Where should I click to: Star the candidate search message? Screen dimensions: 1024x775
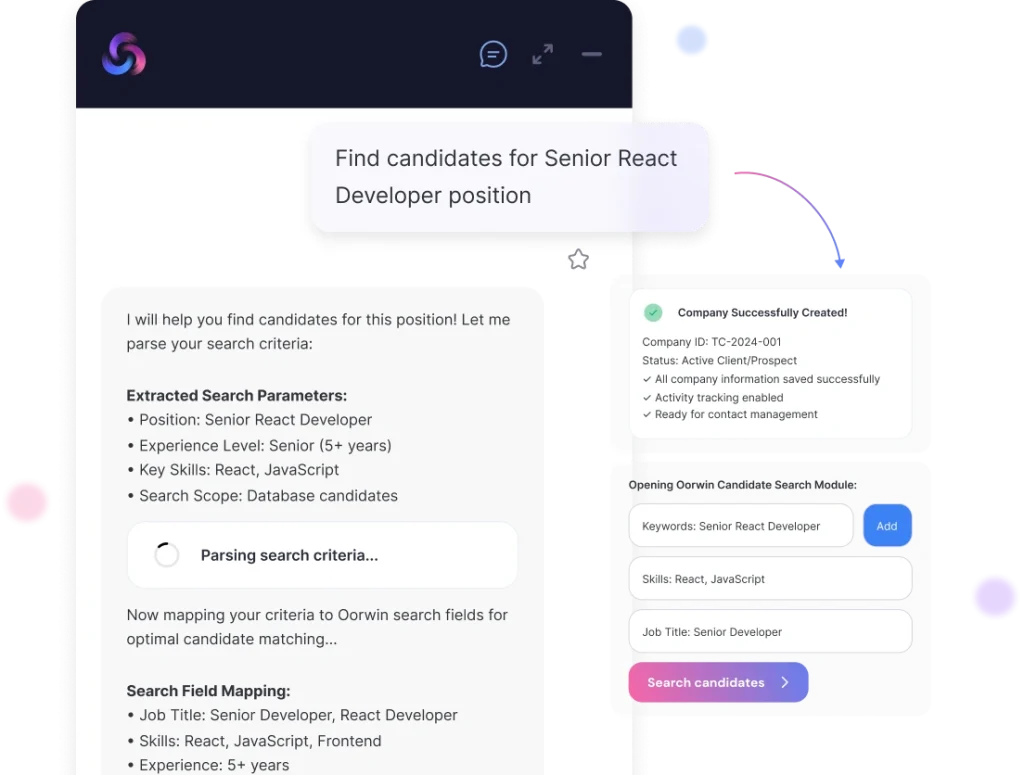[578, 260]
